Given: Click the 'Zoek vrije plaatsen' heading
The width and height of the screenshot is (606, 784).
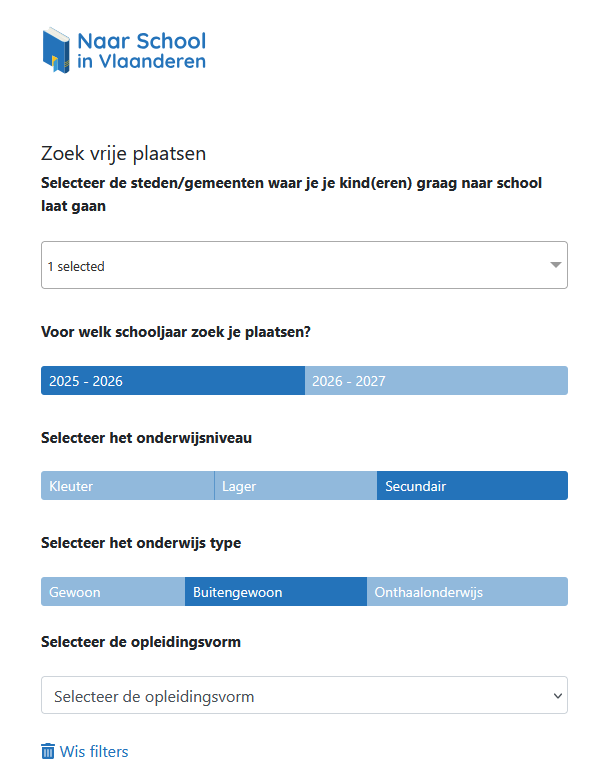Looking at the screenshot, I should 123,153.
